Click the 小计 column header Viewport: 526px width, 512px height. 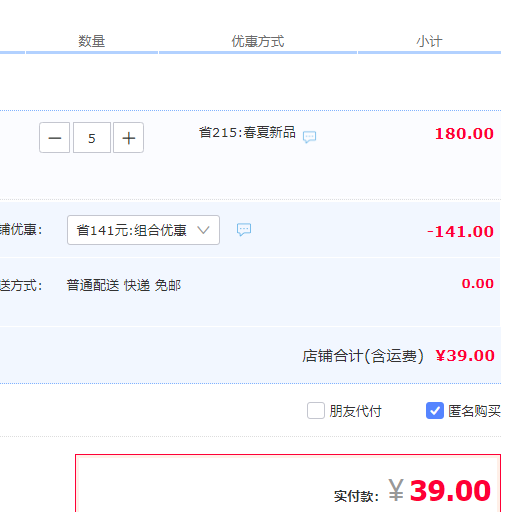click(x=429, y=42)
